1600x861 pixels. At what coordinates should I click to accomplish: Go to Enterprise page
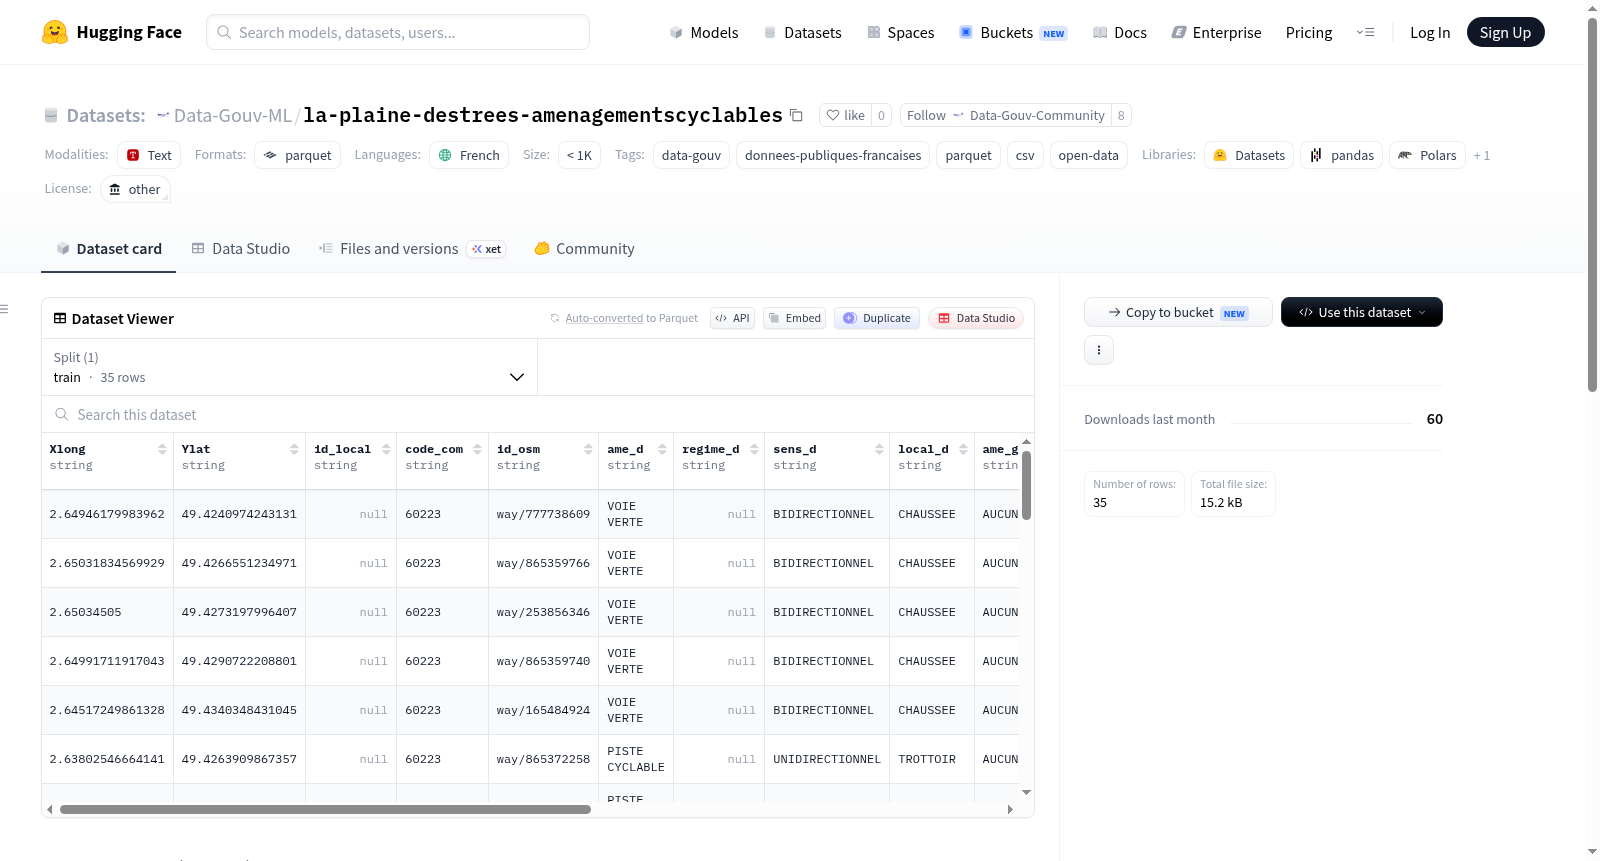[x=1216, y=32]
